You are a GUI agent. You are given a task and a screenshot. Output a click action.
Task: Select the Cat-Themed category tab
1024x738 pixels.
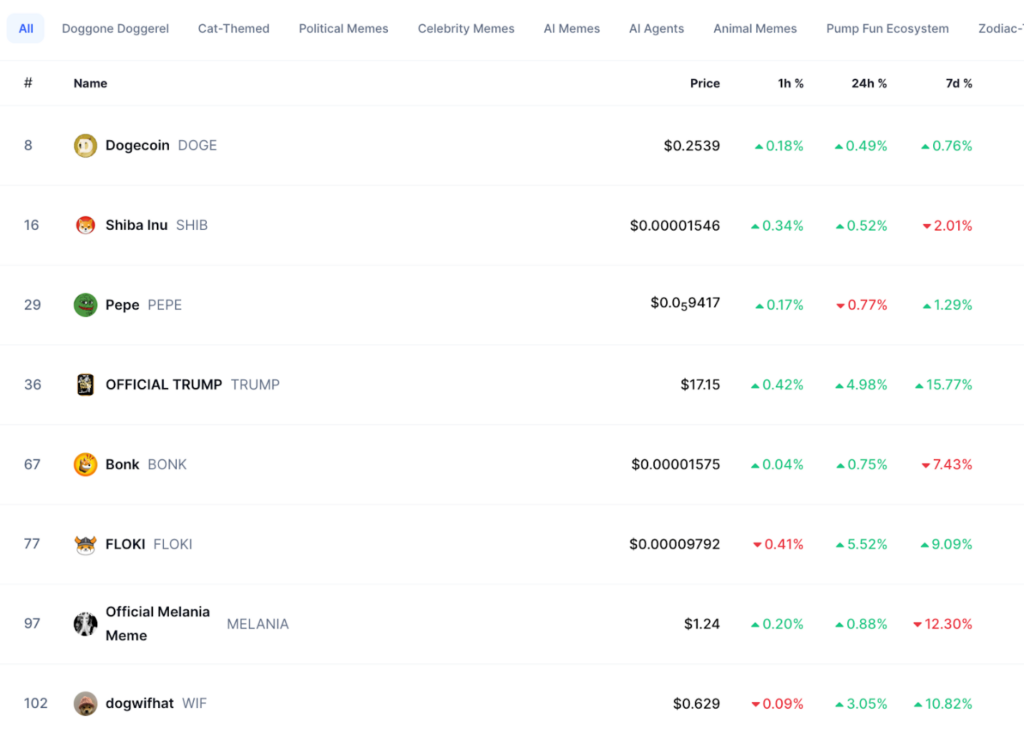tap(233, 29)
